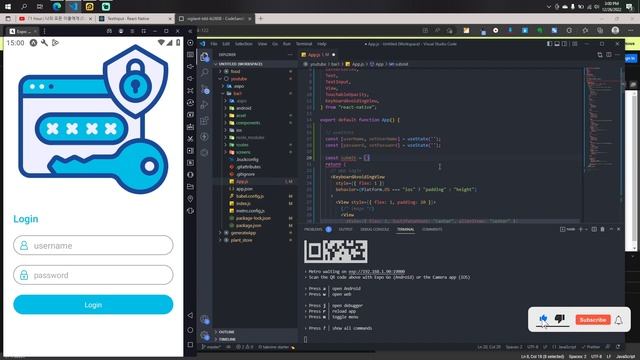Click the notification bell beside Subscribe
The height and width of the screenshot is (360, 640).
point(619,320)
